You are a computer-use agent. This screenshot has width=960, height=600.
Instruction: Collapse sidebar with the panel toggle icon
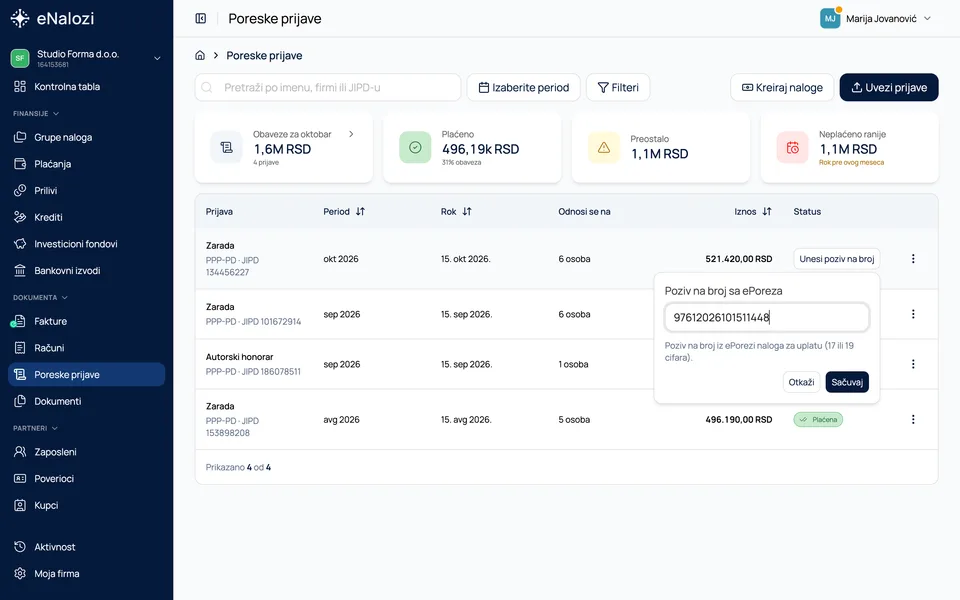(x=201, y=18)
